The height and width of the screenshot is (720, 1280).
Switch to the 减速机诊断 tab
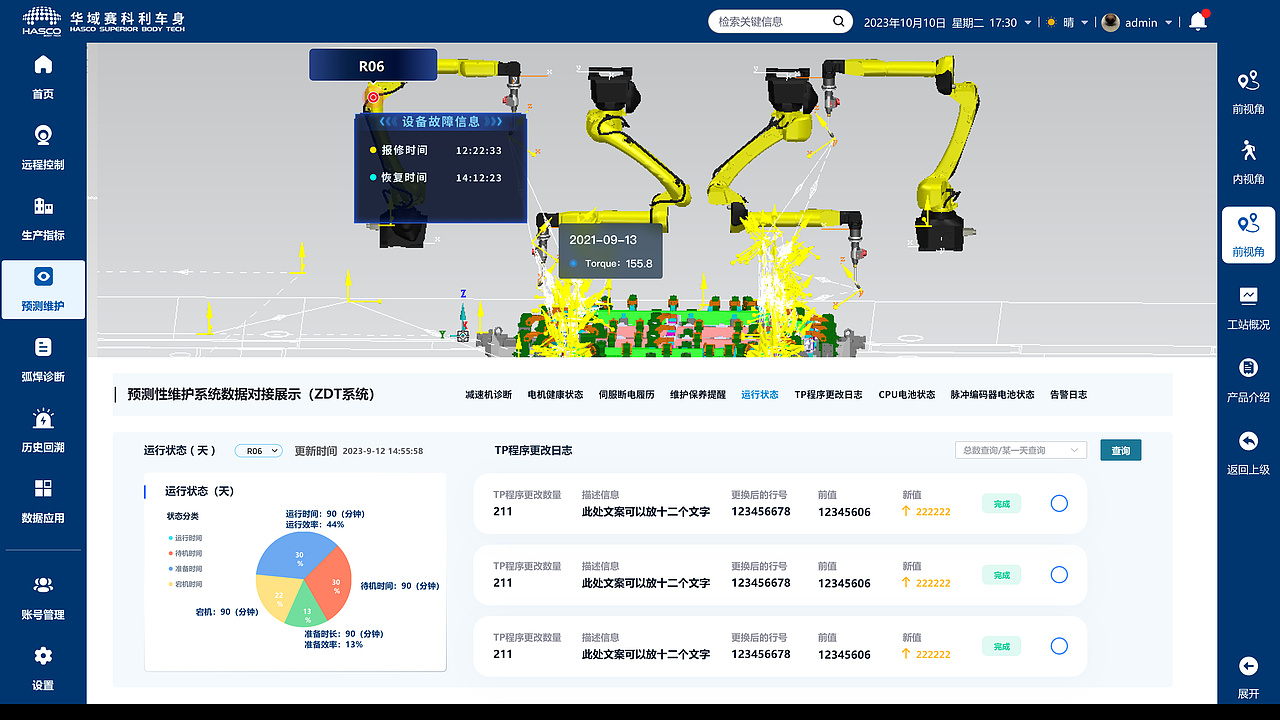[488, 395]
